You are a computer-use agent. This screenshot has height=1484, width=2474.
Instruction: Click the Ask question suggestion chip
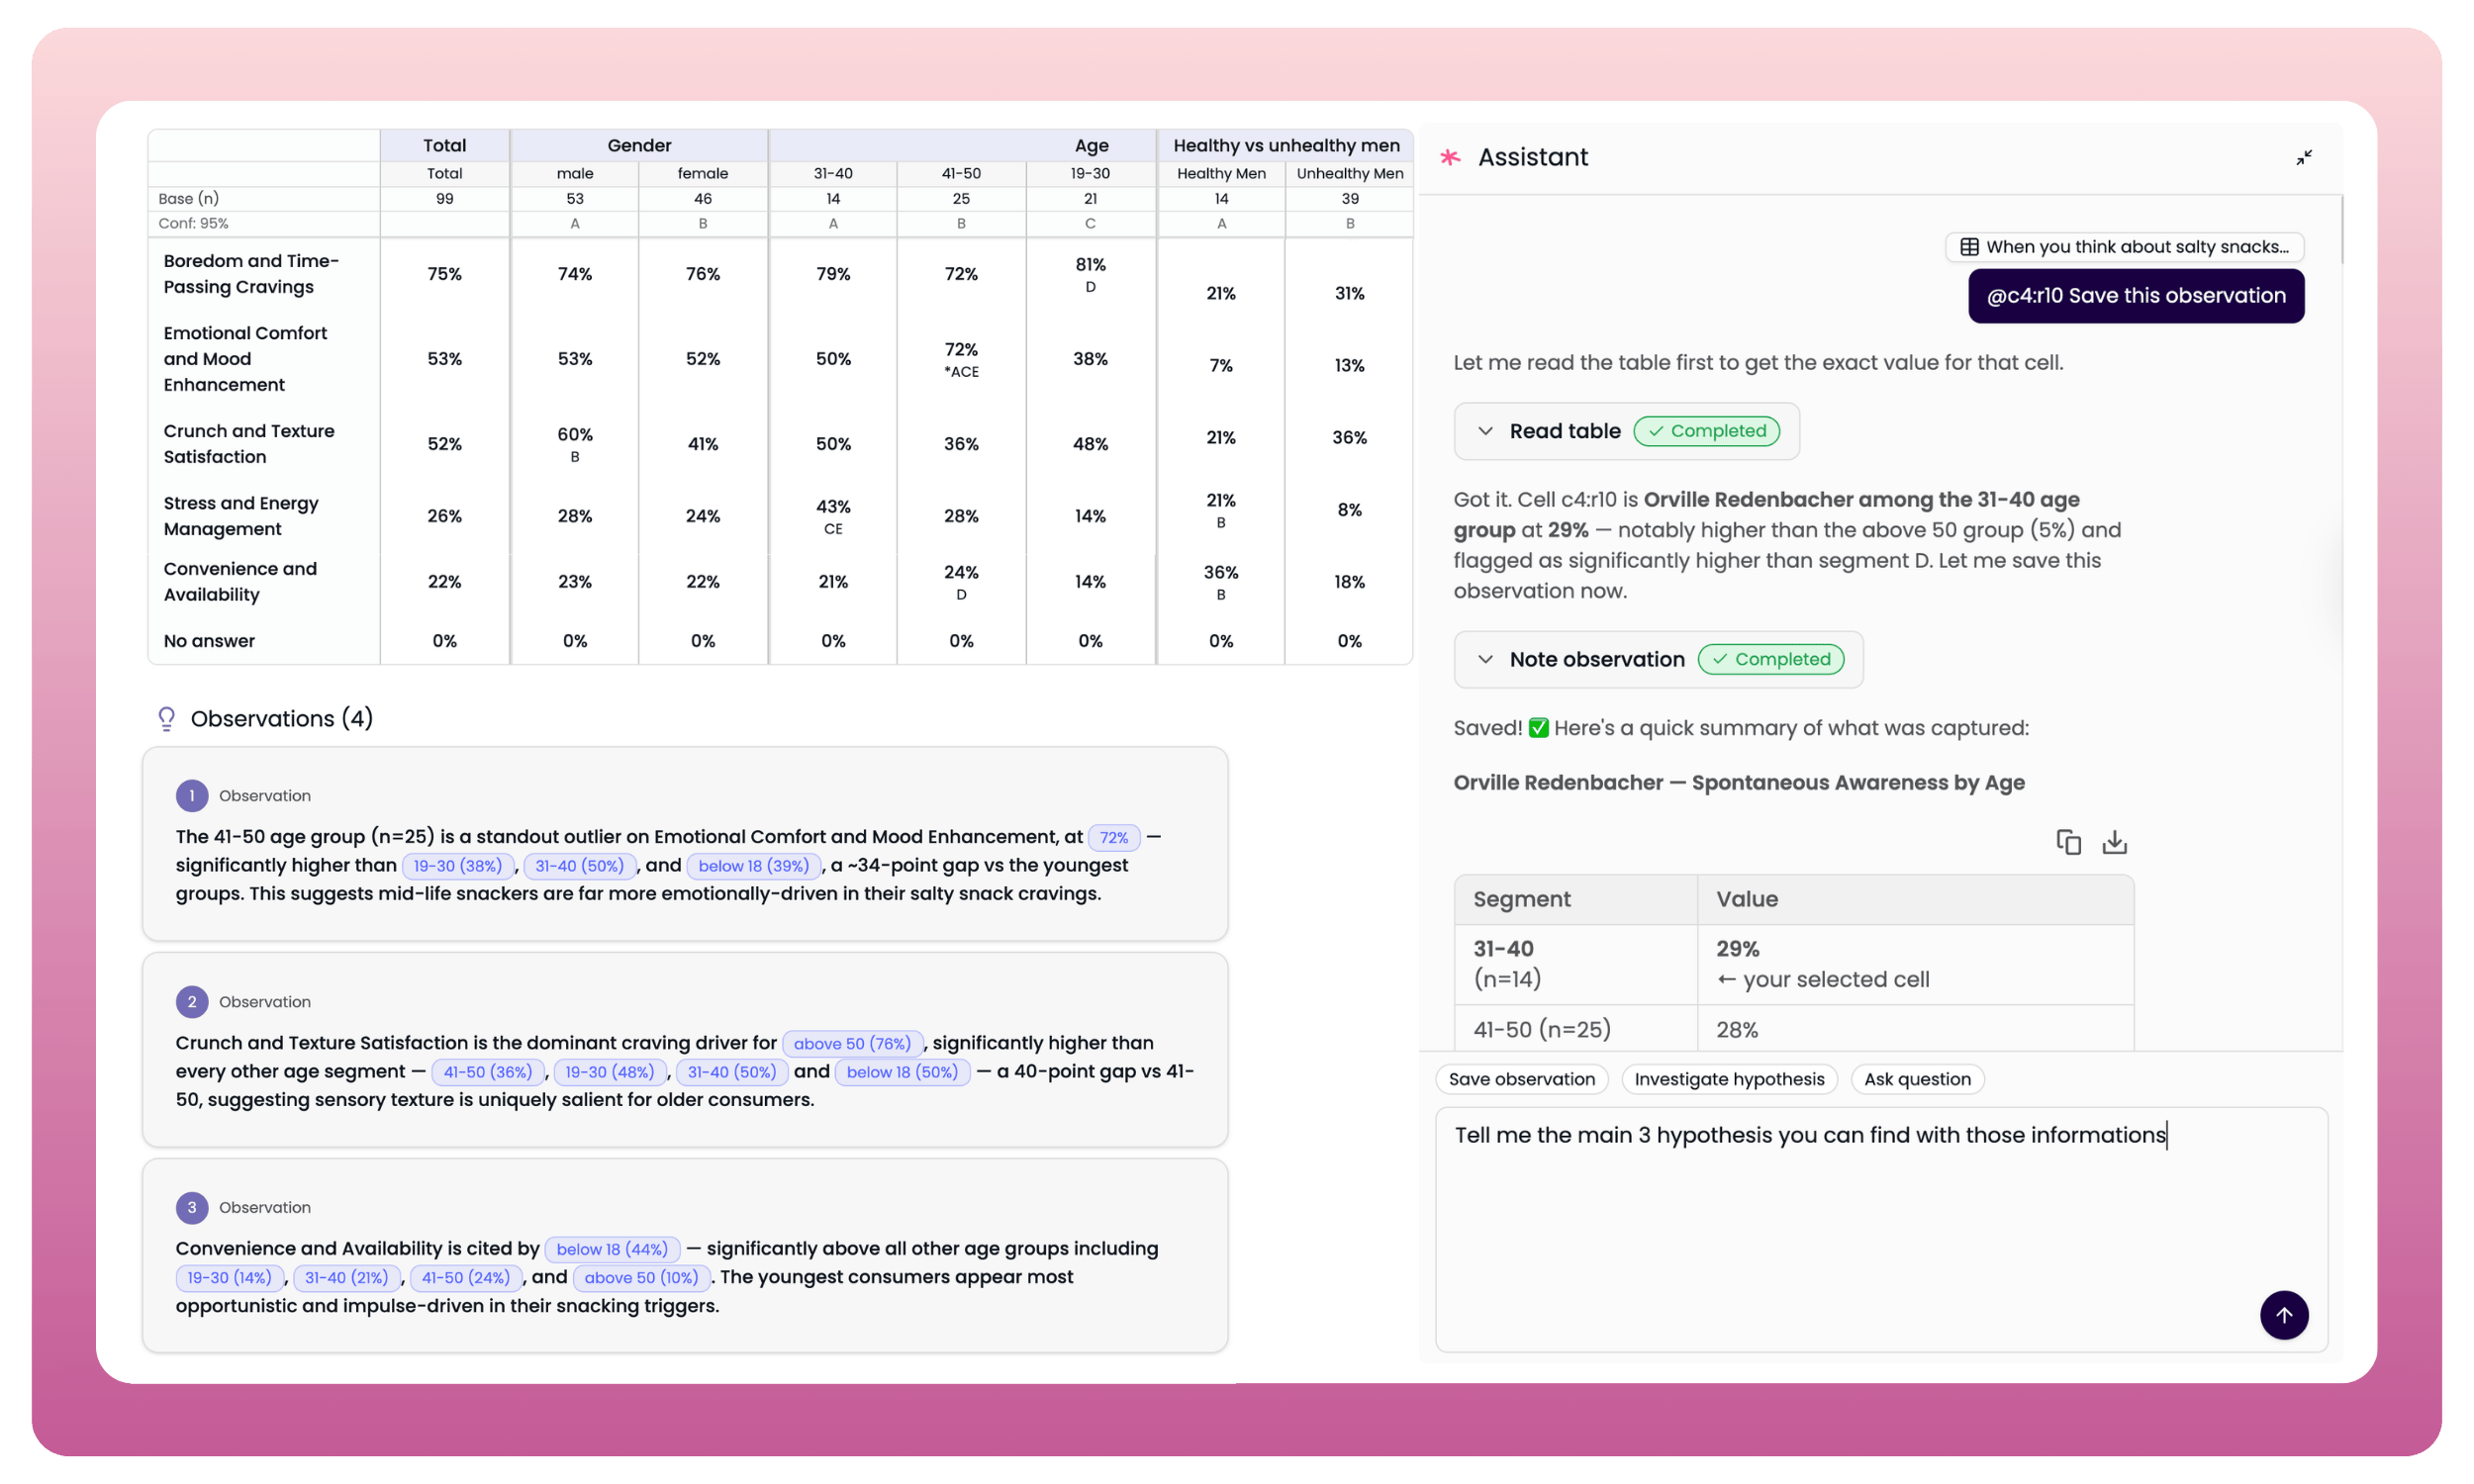[1916, 1079]
